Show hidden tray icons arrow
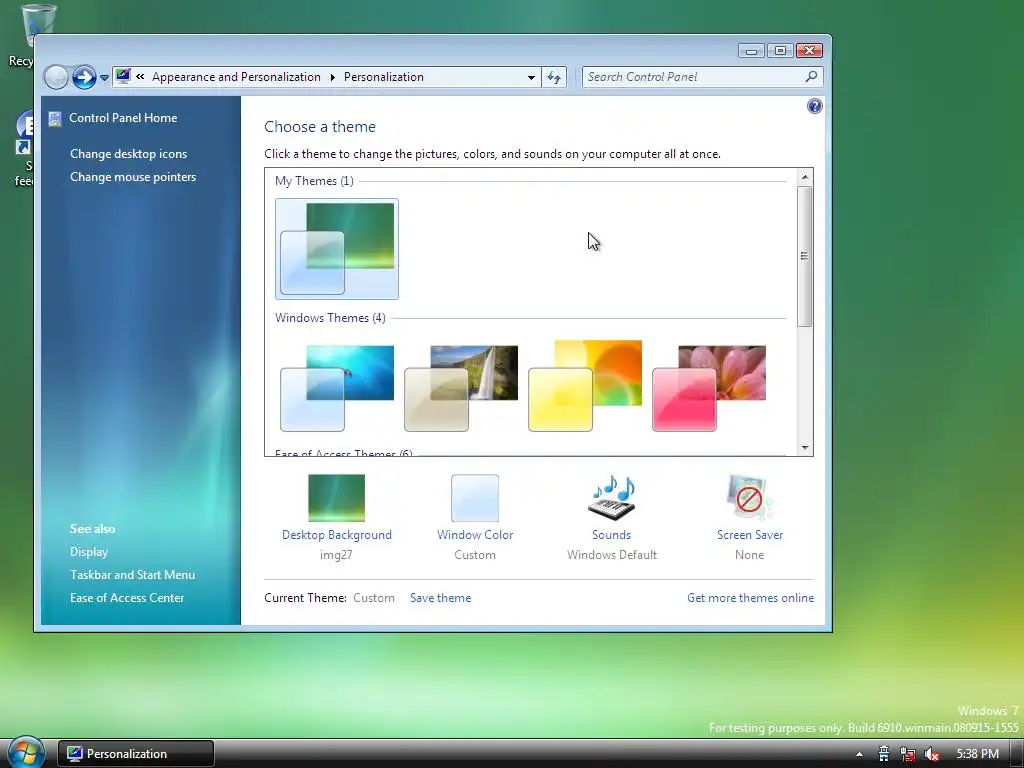Screen dimensions: 1024x768 pos(859,754)
